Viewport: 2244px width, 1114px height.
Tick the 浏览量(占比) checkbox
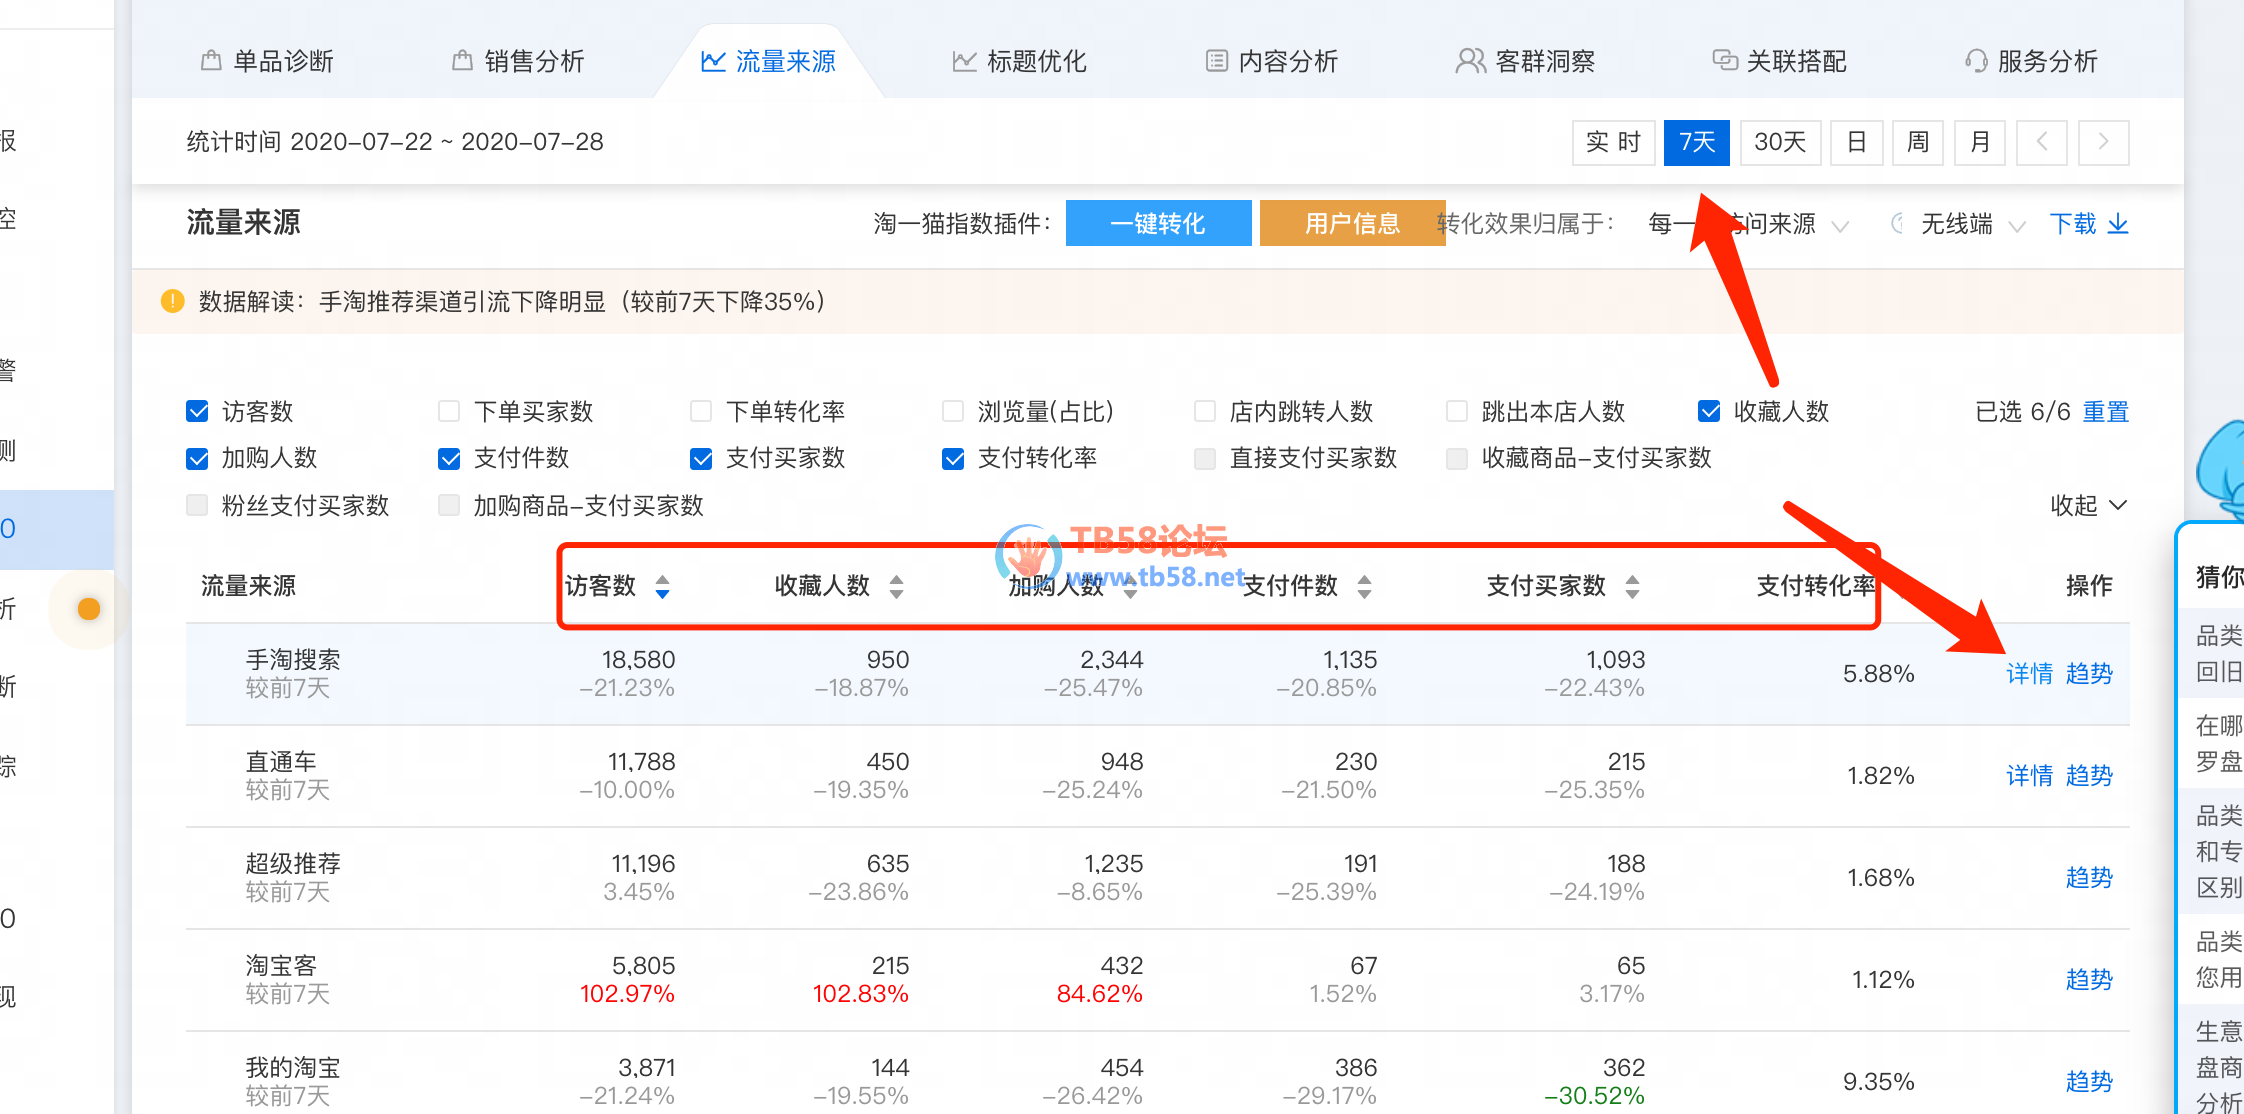953,411
